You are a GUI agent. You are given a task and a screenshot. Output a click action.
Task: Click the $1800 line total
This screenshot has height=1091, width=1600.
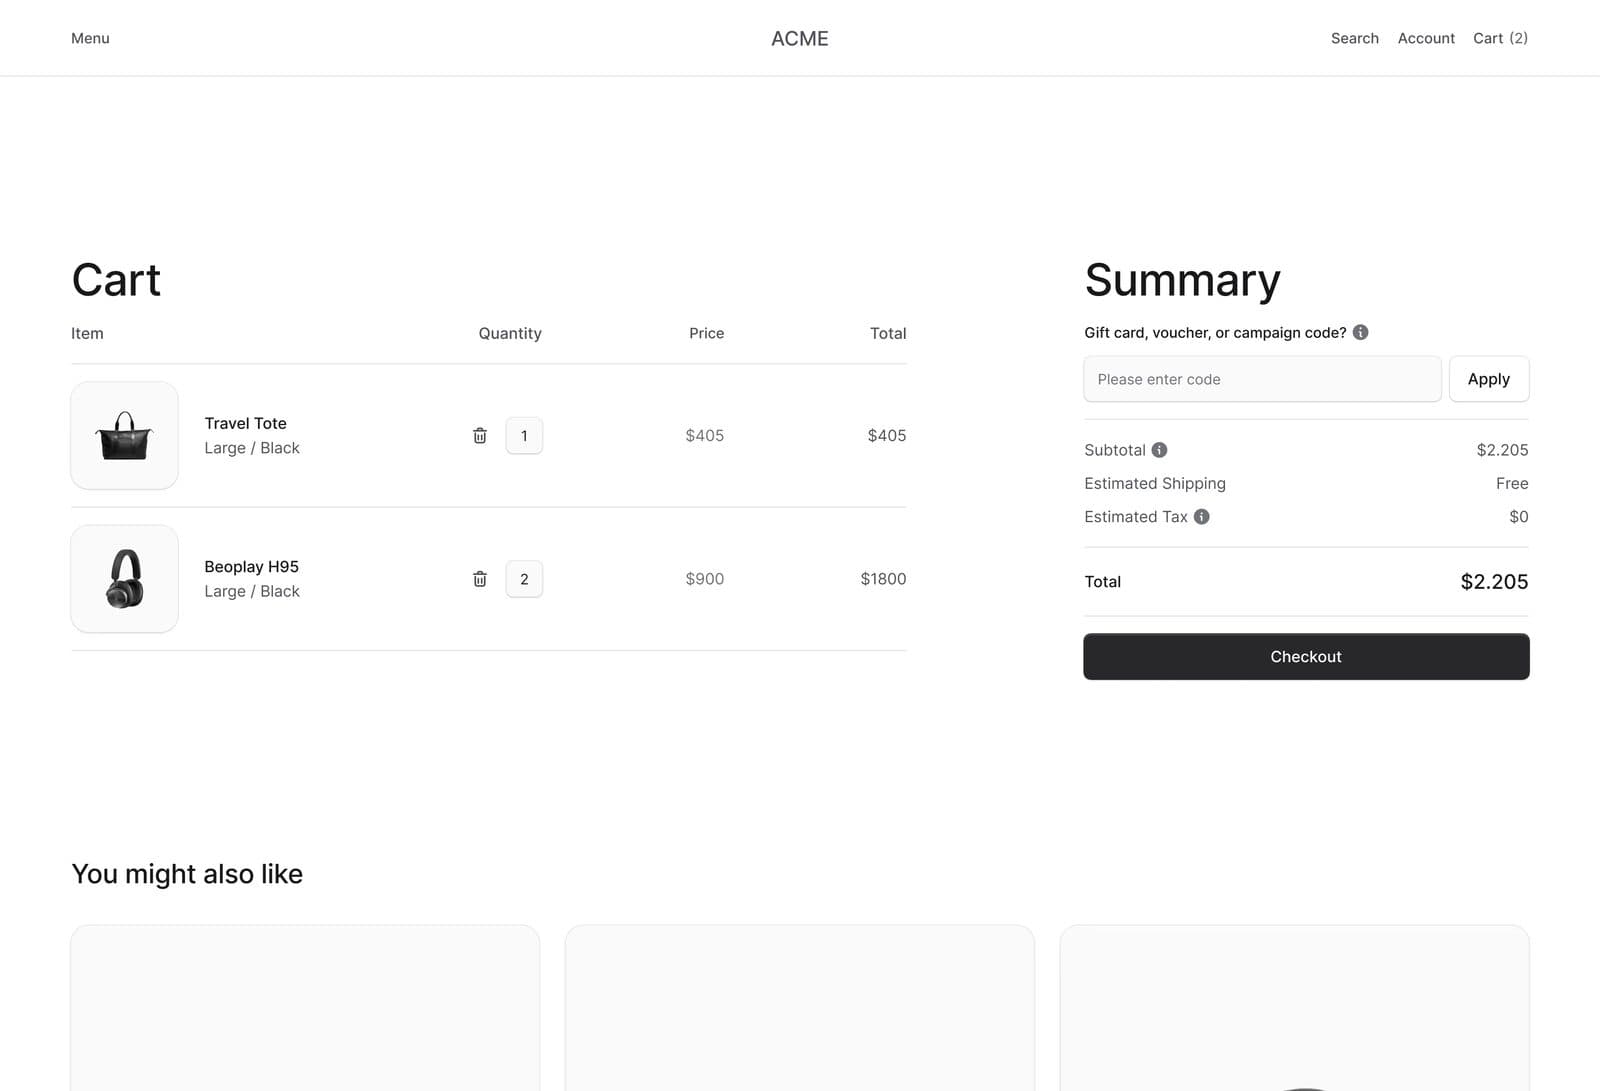[883, 579]
